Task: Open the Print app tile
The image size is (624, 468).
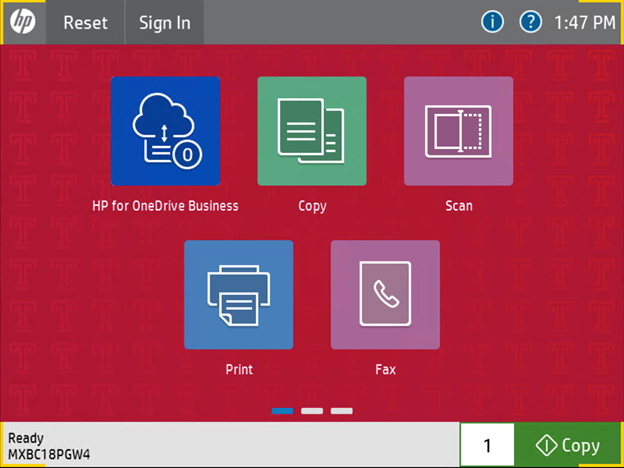Action: click(238, 294)
